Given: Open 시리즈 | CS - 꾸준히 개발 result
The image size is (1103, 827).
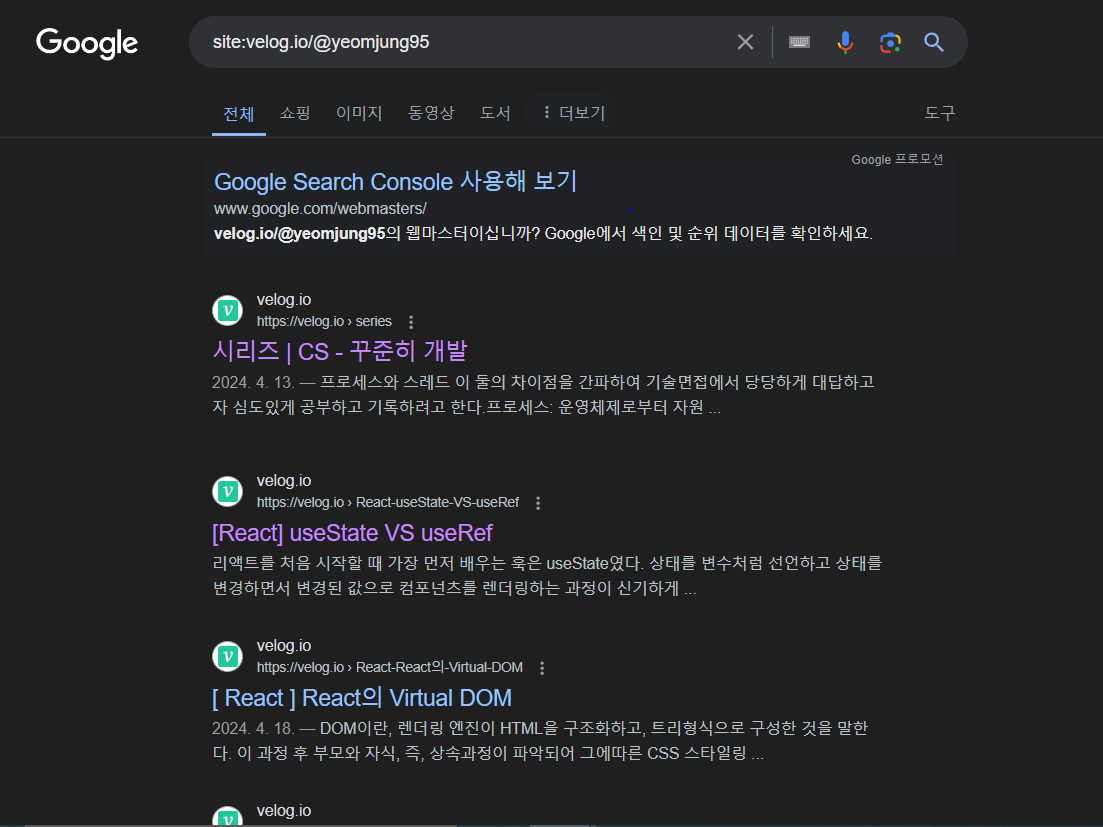Looking at the screenshot, I should coord(340,351).
